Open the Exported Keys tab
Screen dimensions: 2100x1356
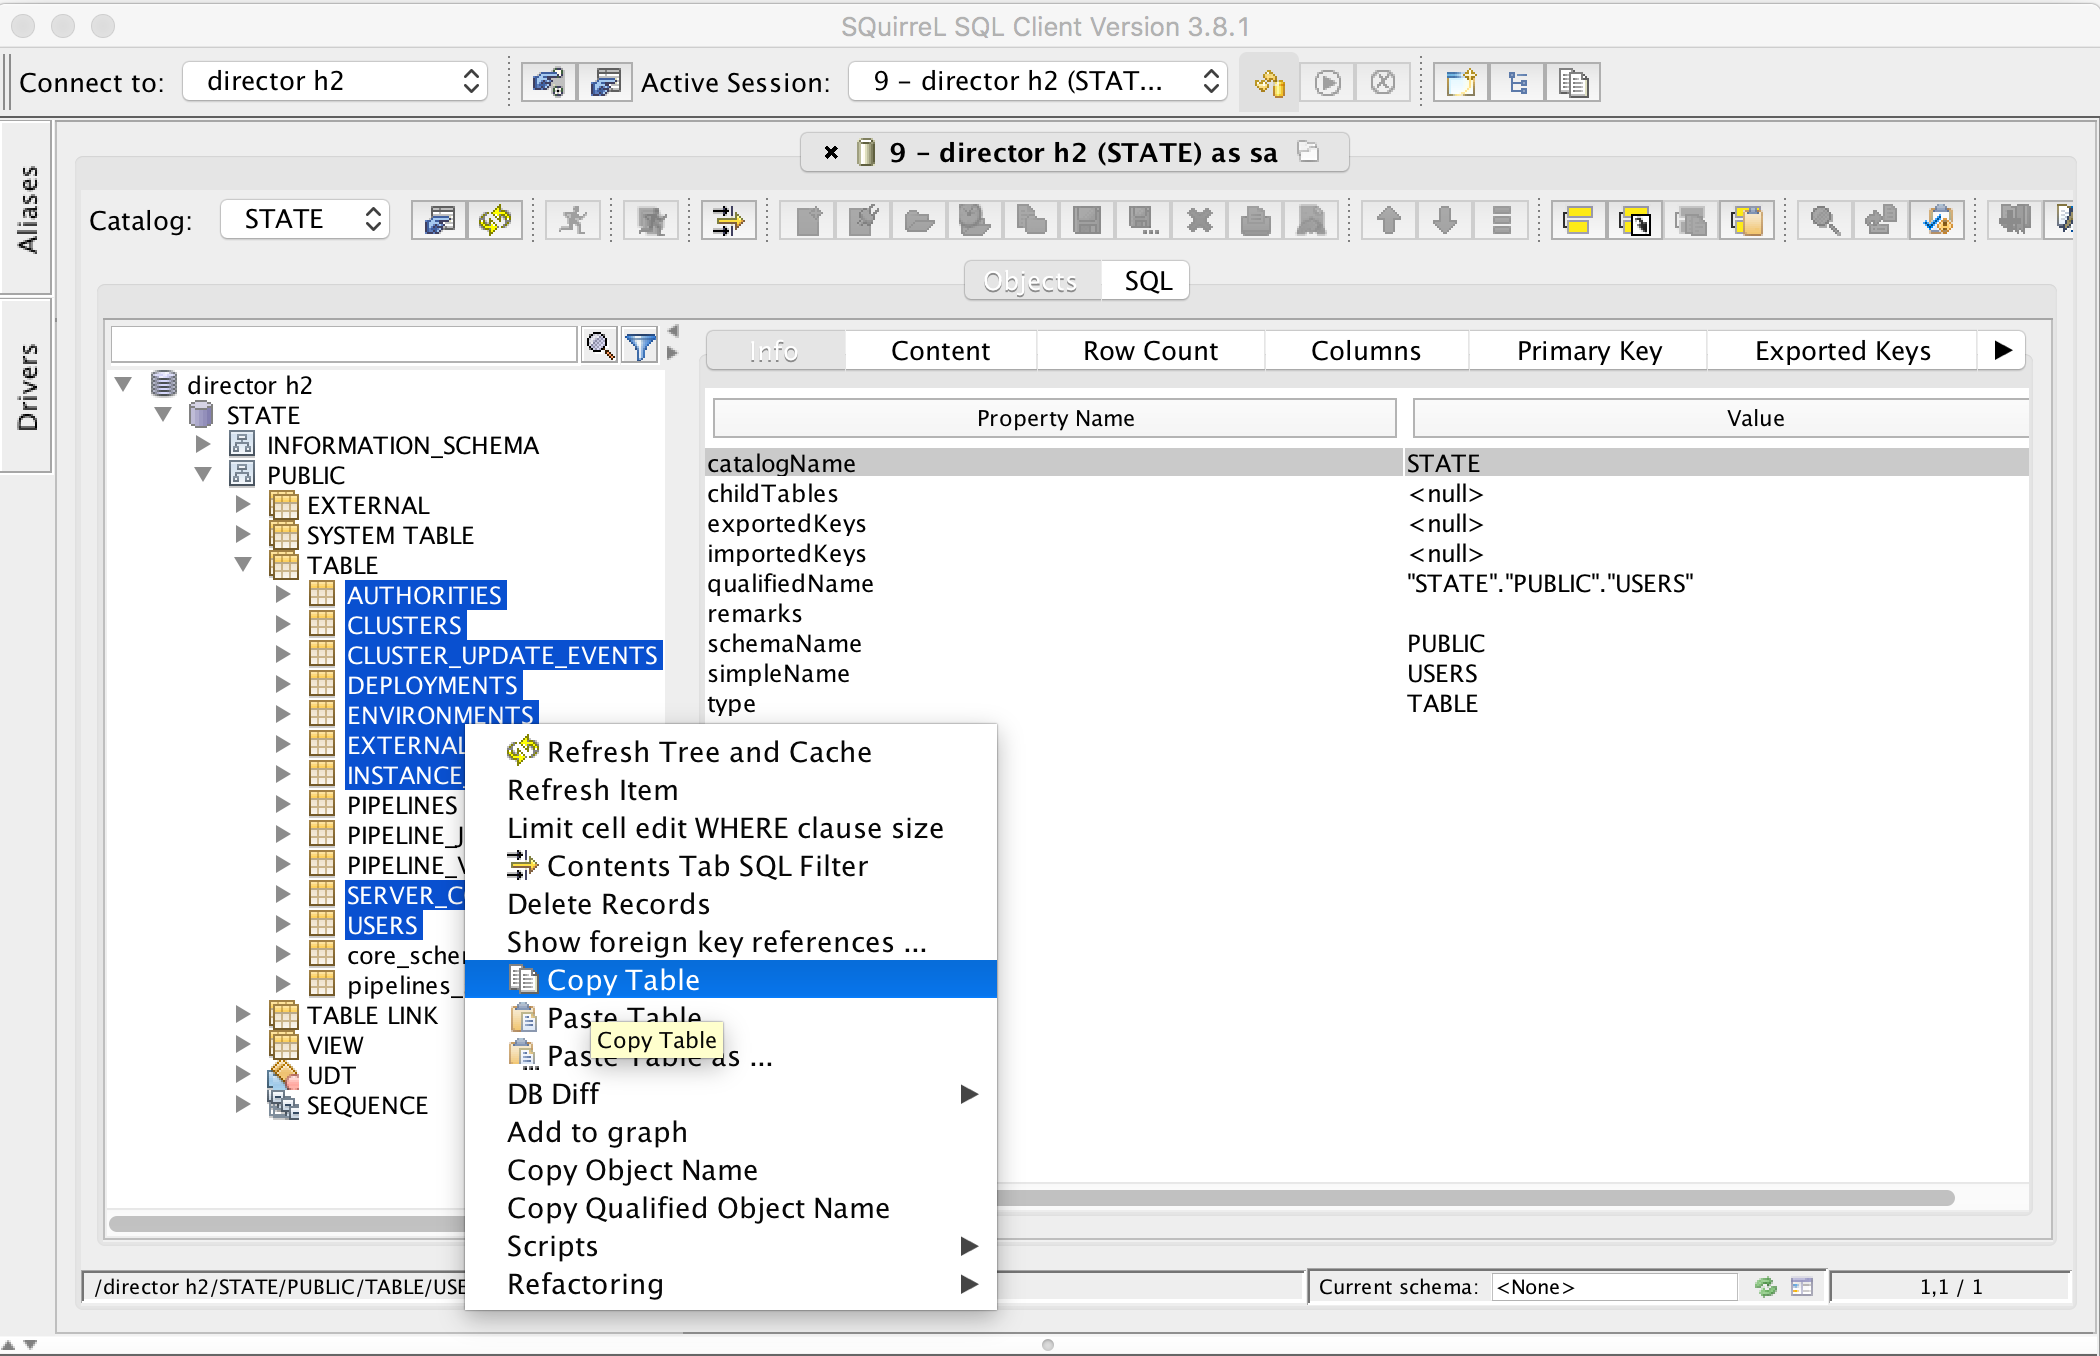click(1842, 350)
